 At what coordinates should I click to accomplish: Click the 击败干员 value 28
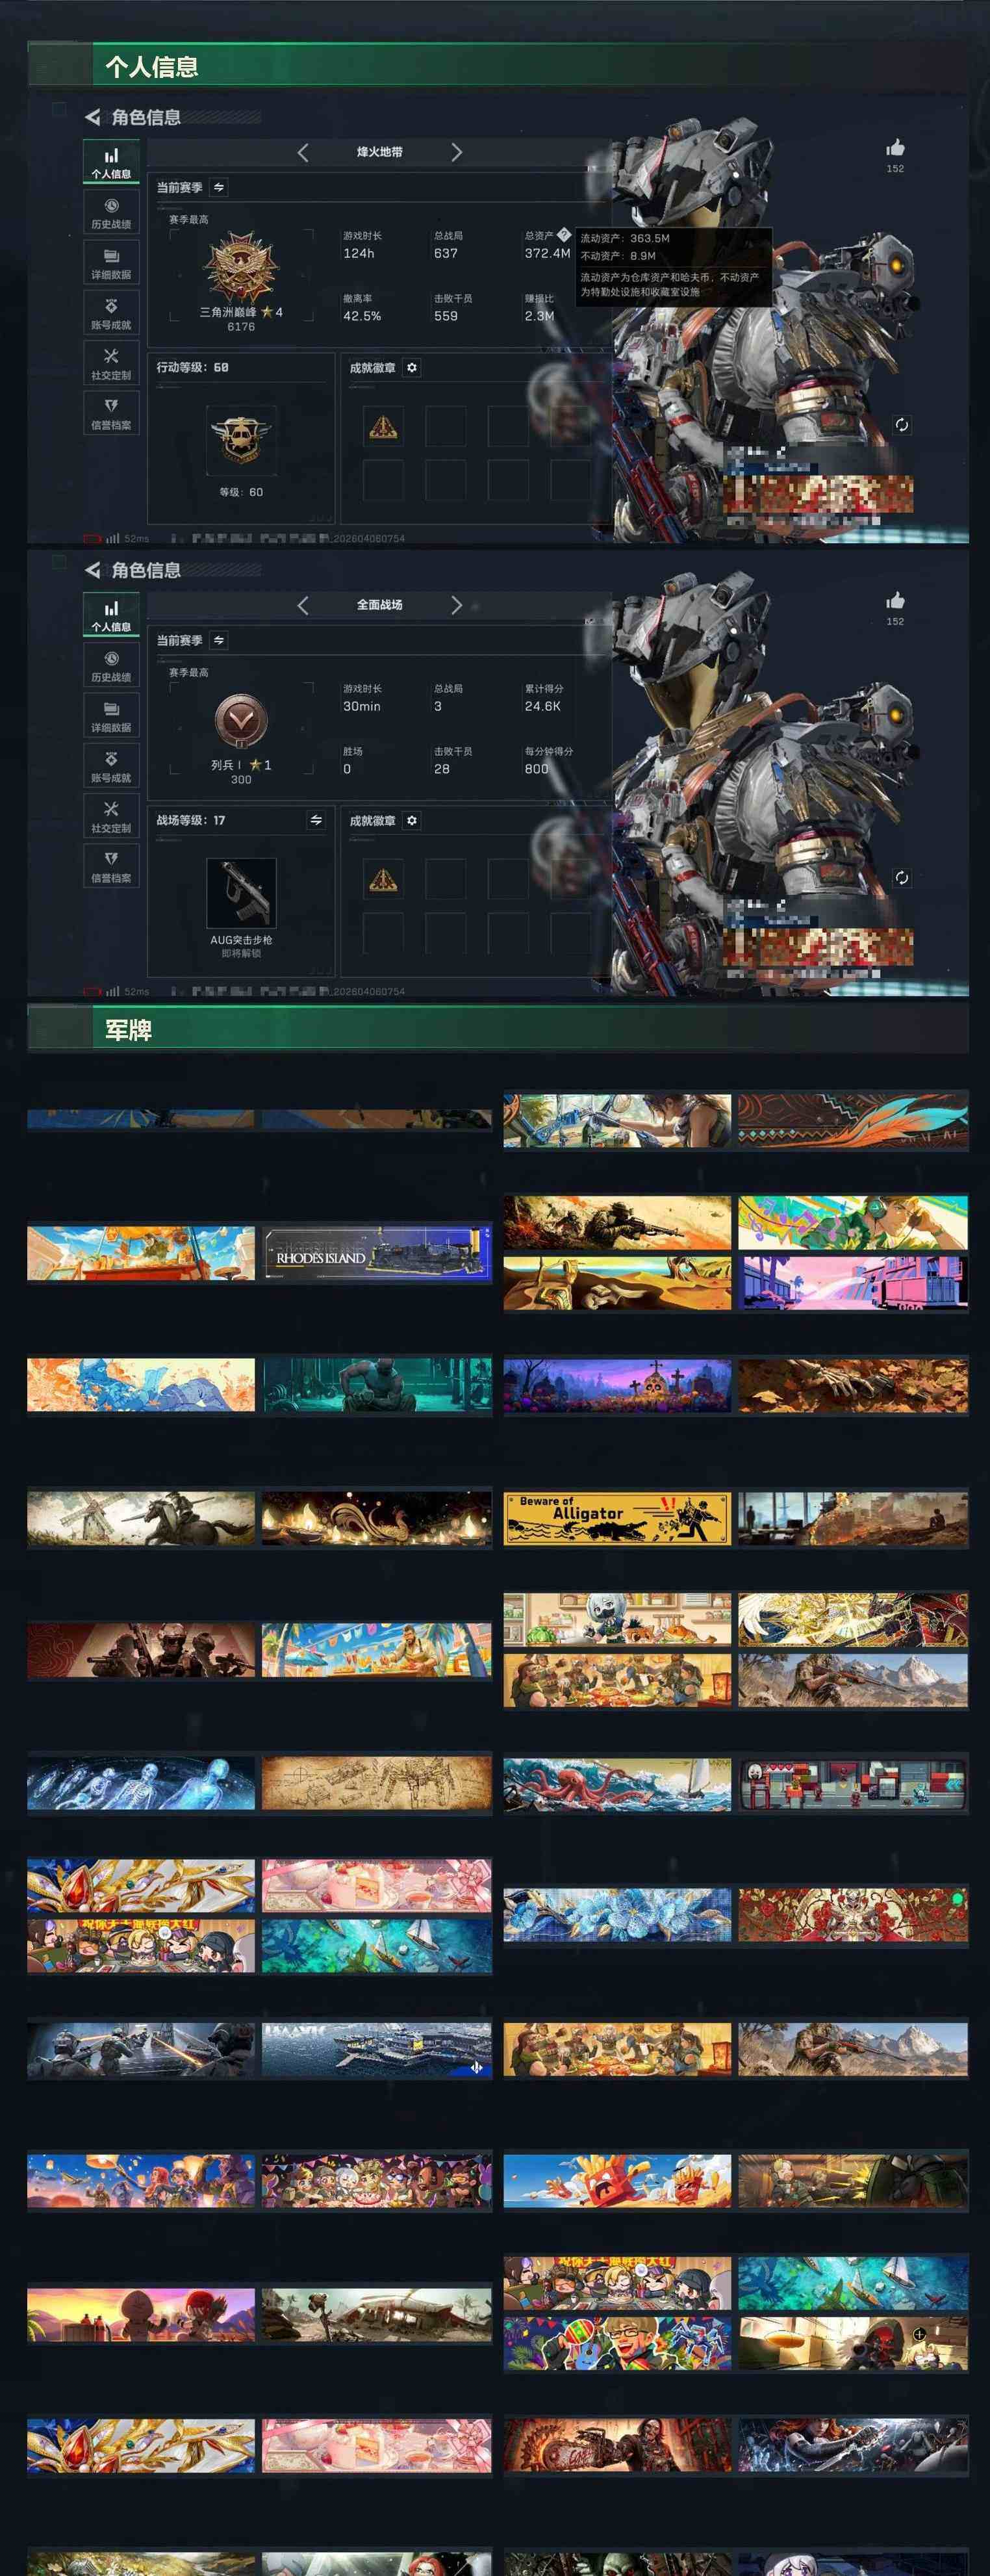442,769
